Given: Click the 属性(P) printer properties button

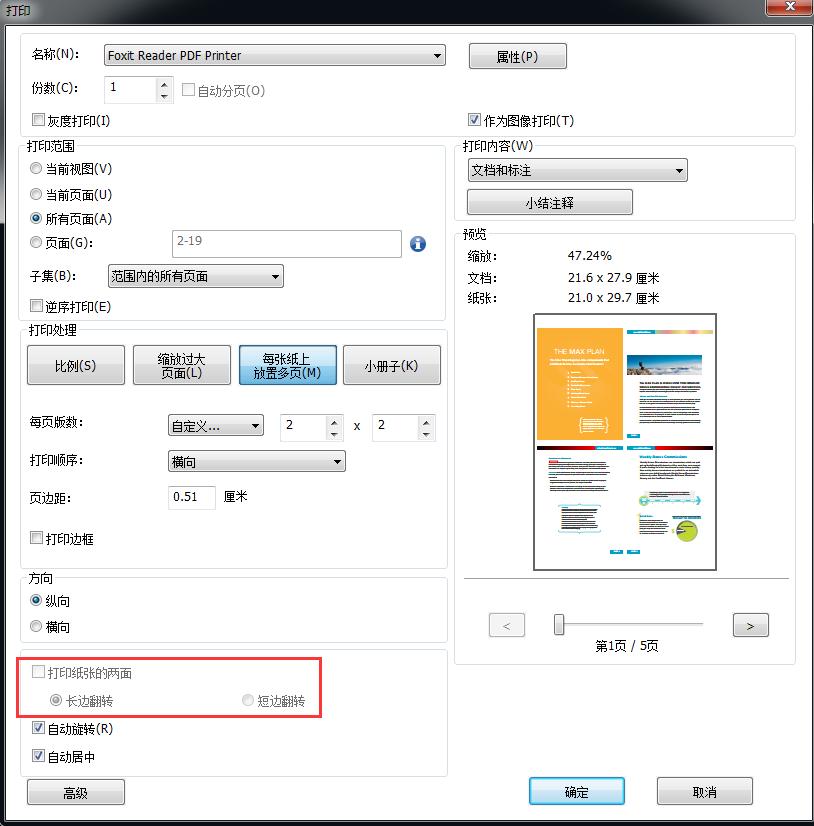Looking at the screenshot, I should click(x=517, y=55).
